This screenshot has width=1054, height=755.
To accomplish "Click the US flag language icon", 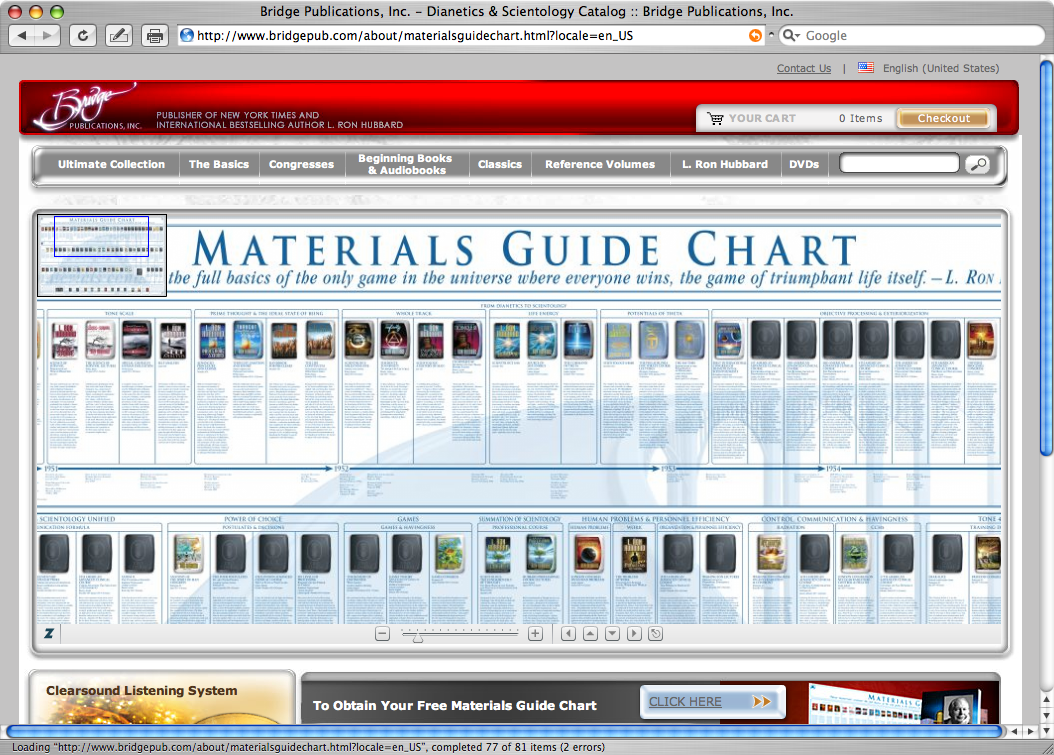I will point(866,68).
